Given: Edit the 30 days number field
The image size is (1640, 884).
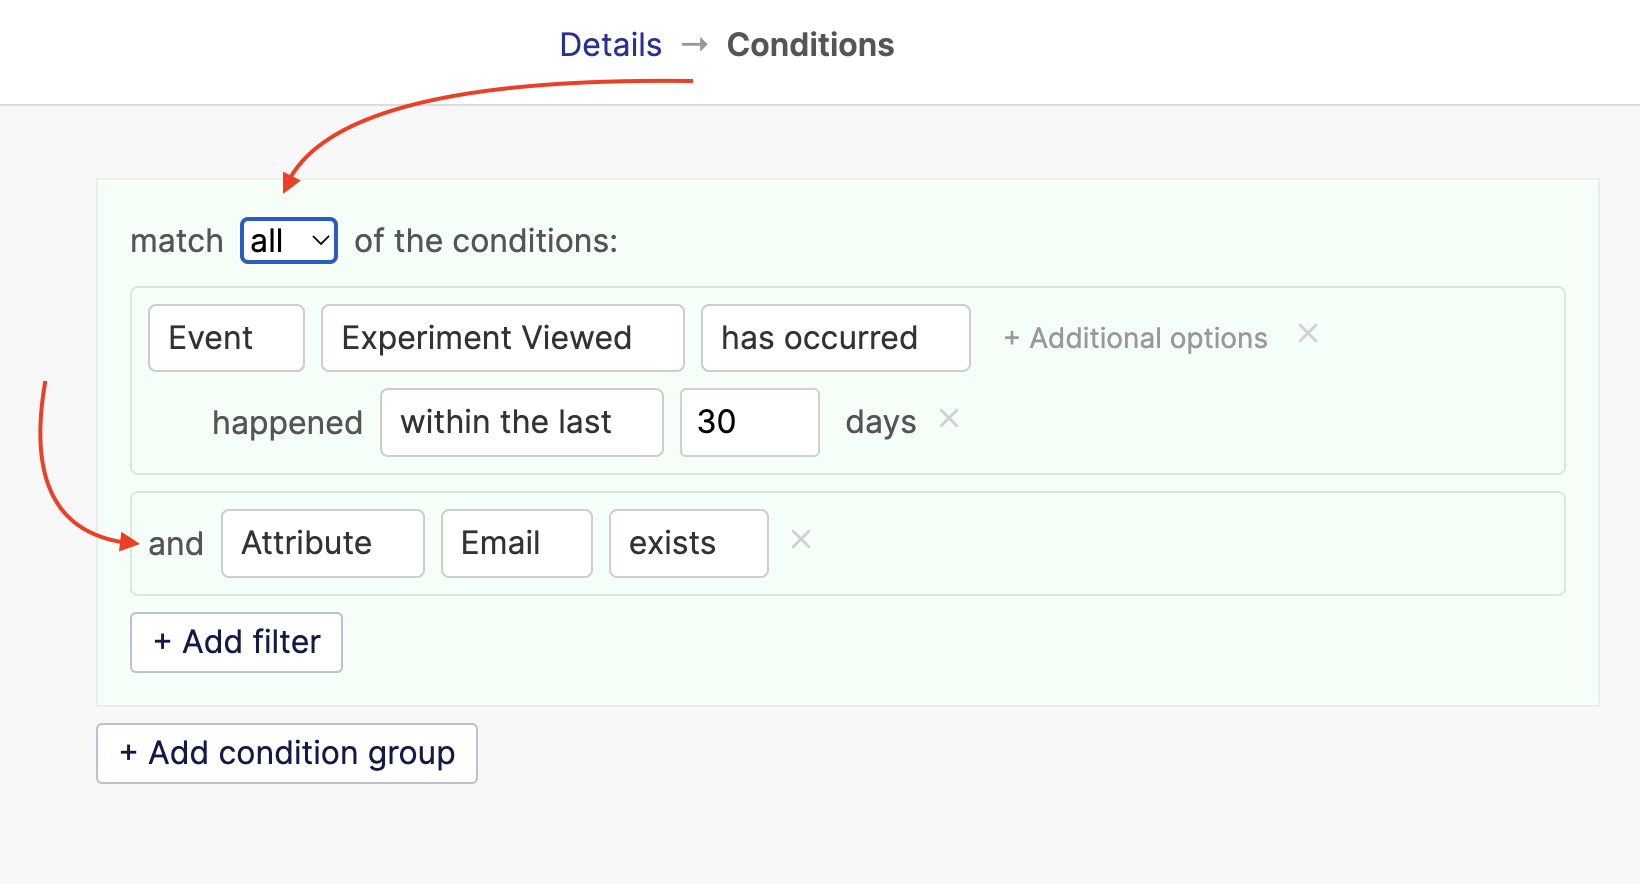Looking at the screenshot, I should pyautogui.click(x=750, y=422).
